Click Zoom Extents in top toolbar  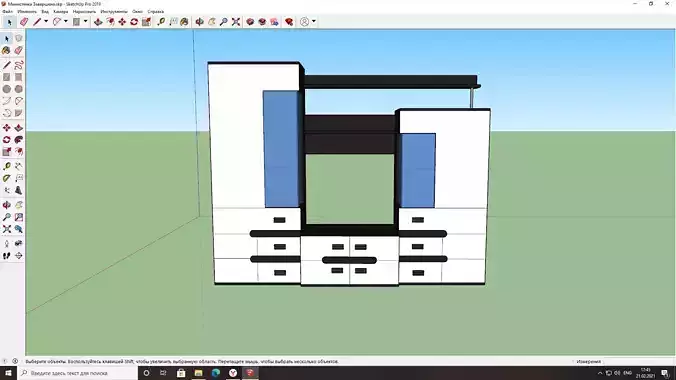coord(235,22)
